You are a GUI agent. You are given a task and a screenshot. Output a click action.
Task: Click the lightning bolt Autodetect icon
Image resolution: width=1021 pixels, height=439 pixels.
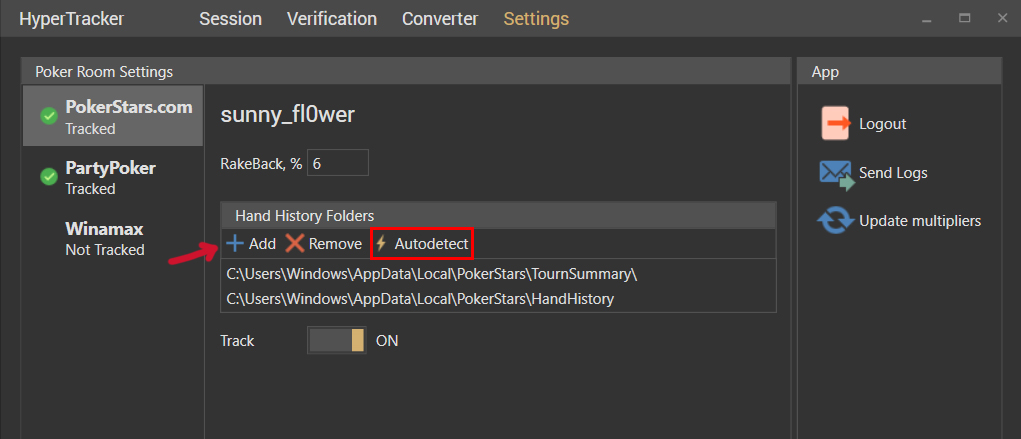[x=382, y=244]
